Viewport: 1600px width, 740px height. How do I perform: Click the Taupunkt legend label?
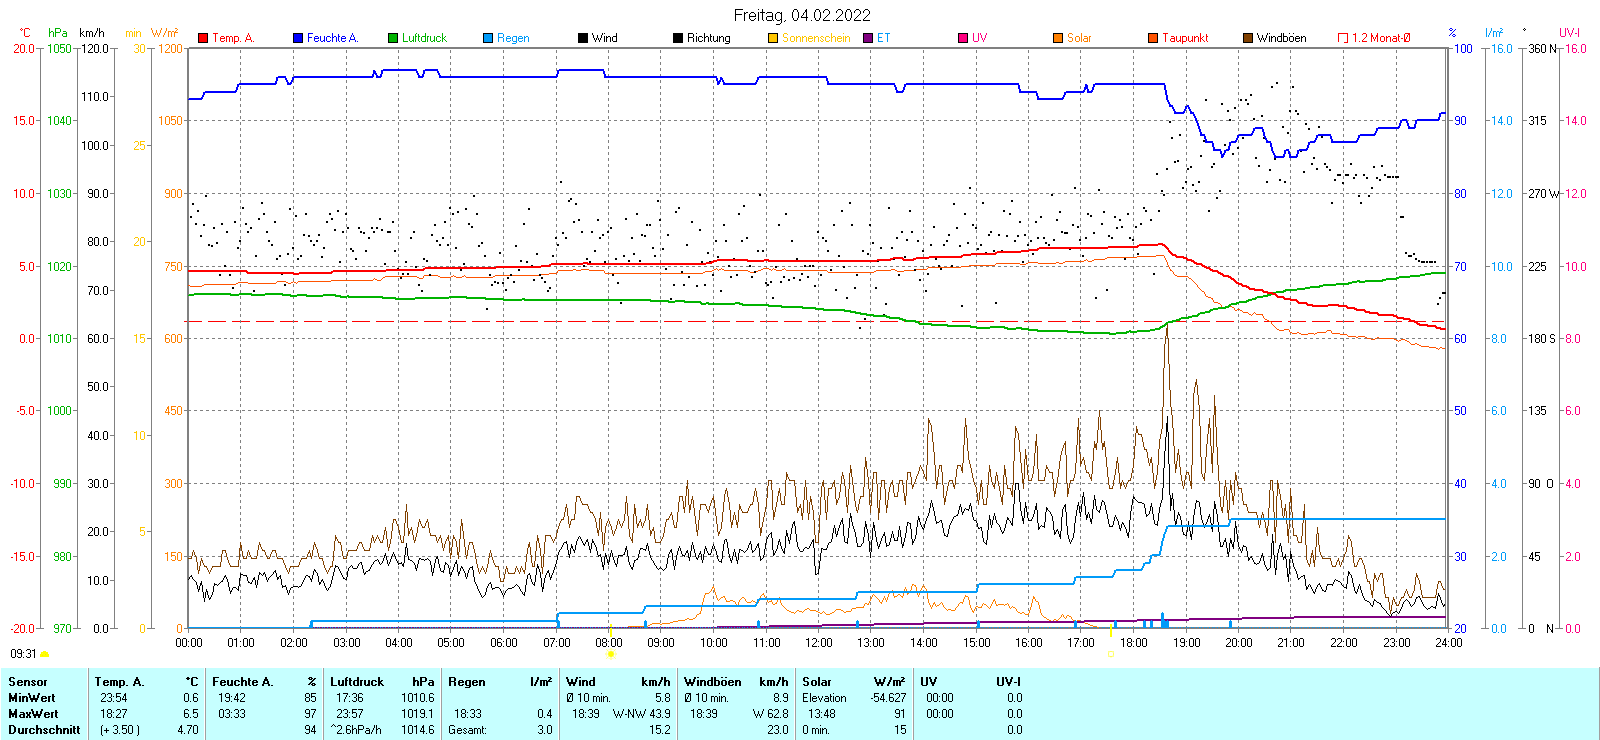1185,38
